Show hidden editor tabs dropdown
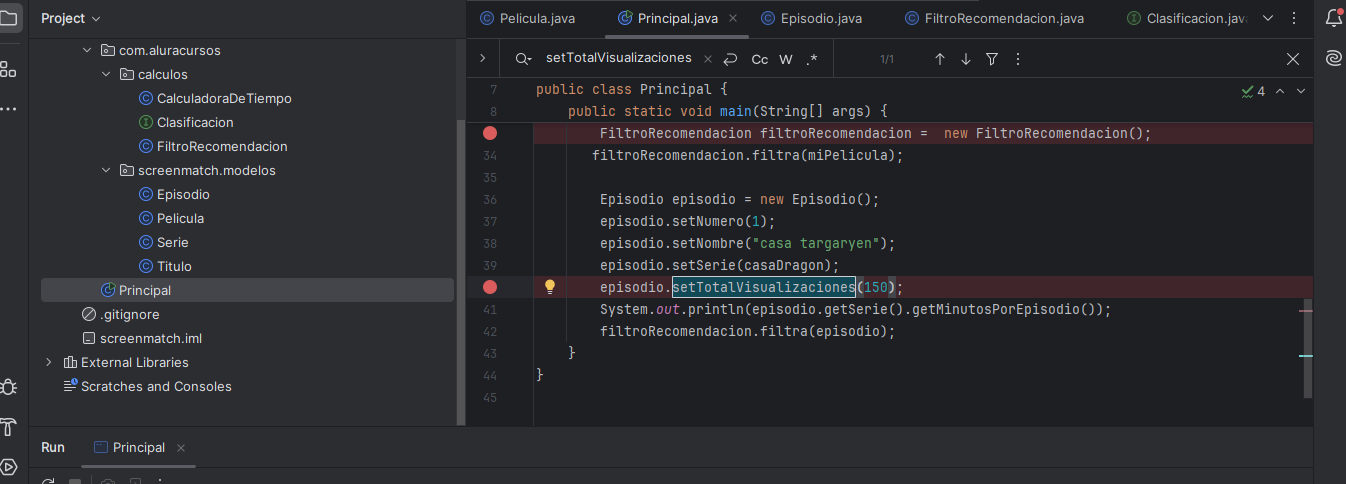 click(x=1268, y=18)
